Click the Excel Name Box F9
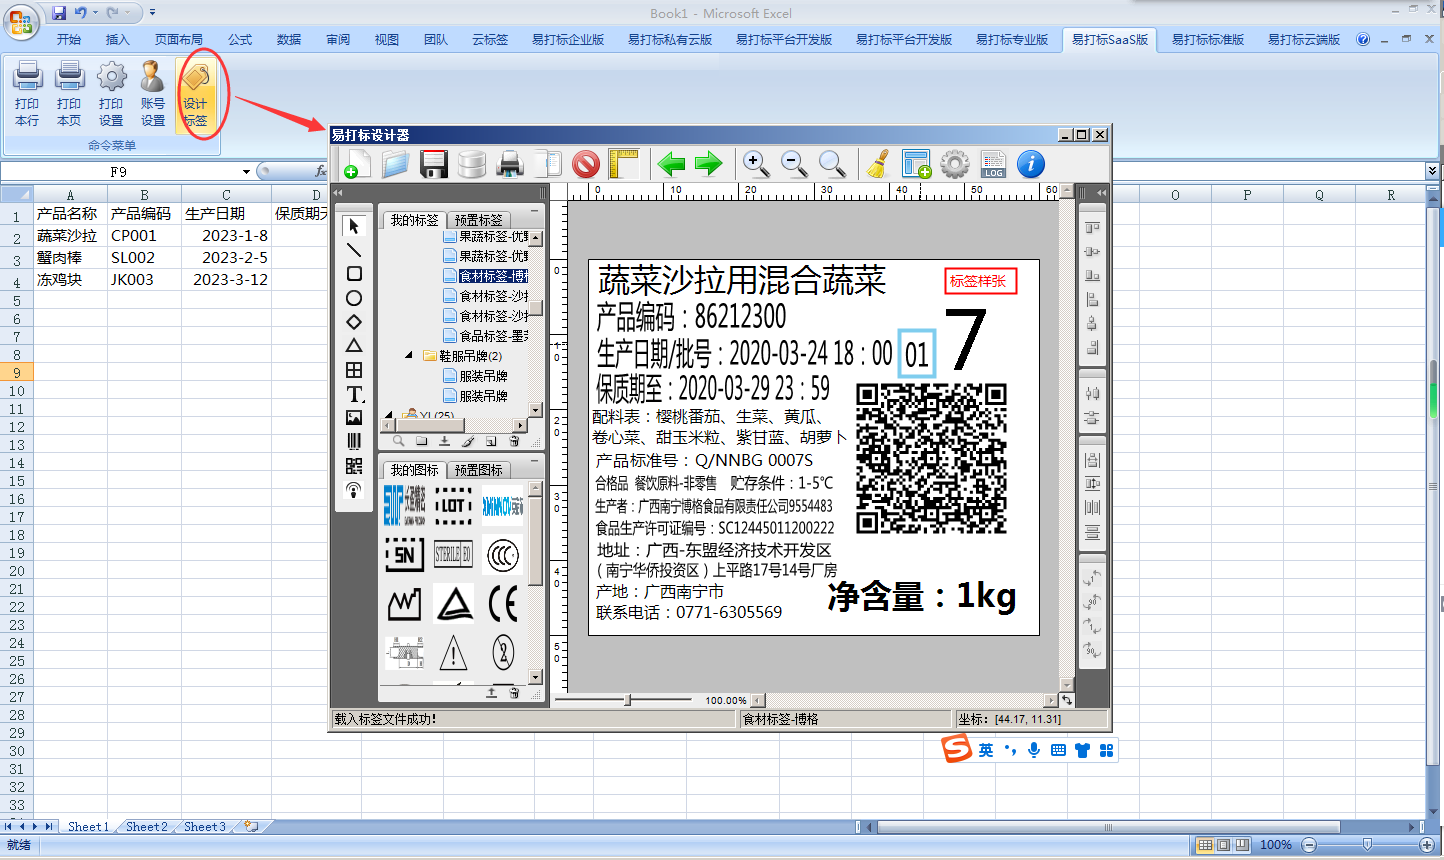The width and height of the screenshot is (1444, 860). pyautogui.click(x=119, y=172)
